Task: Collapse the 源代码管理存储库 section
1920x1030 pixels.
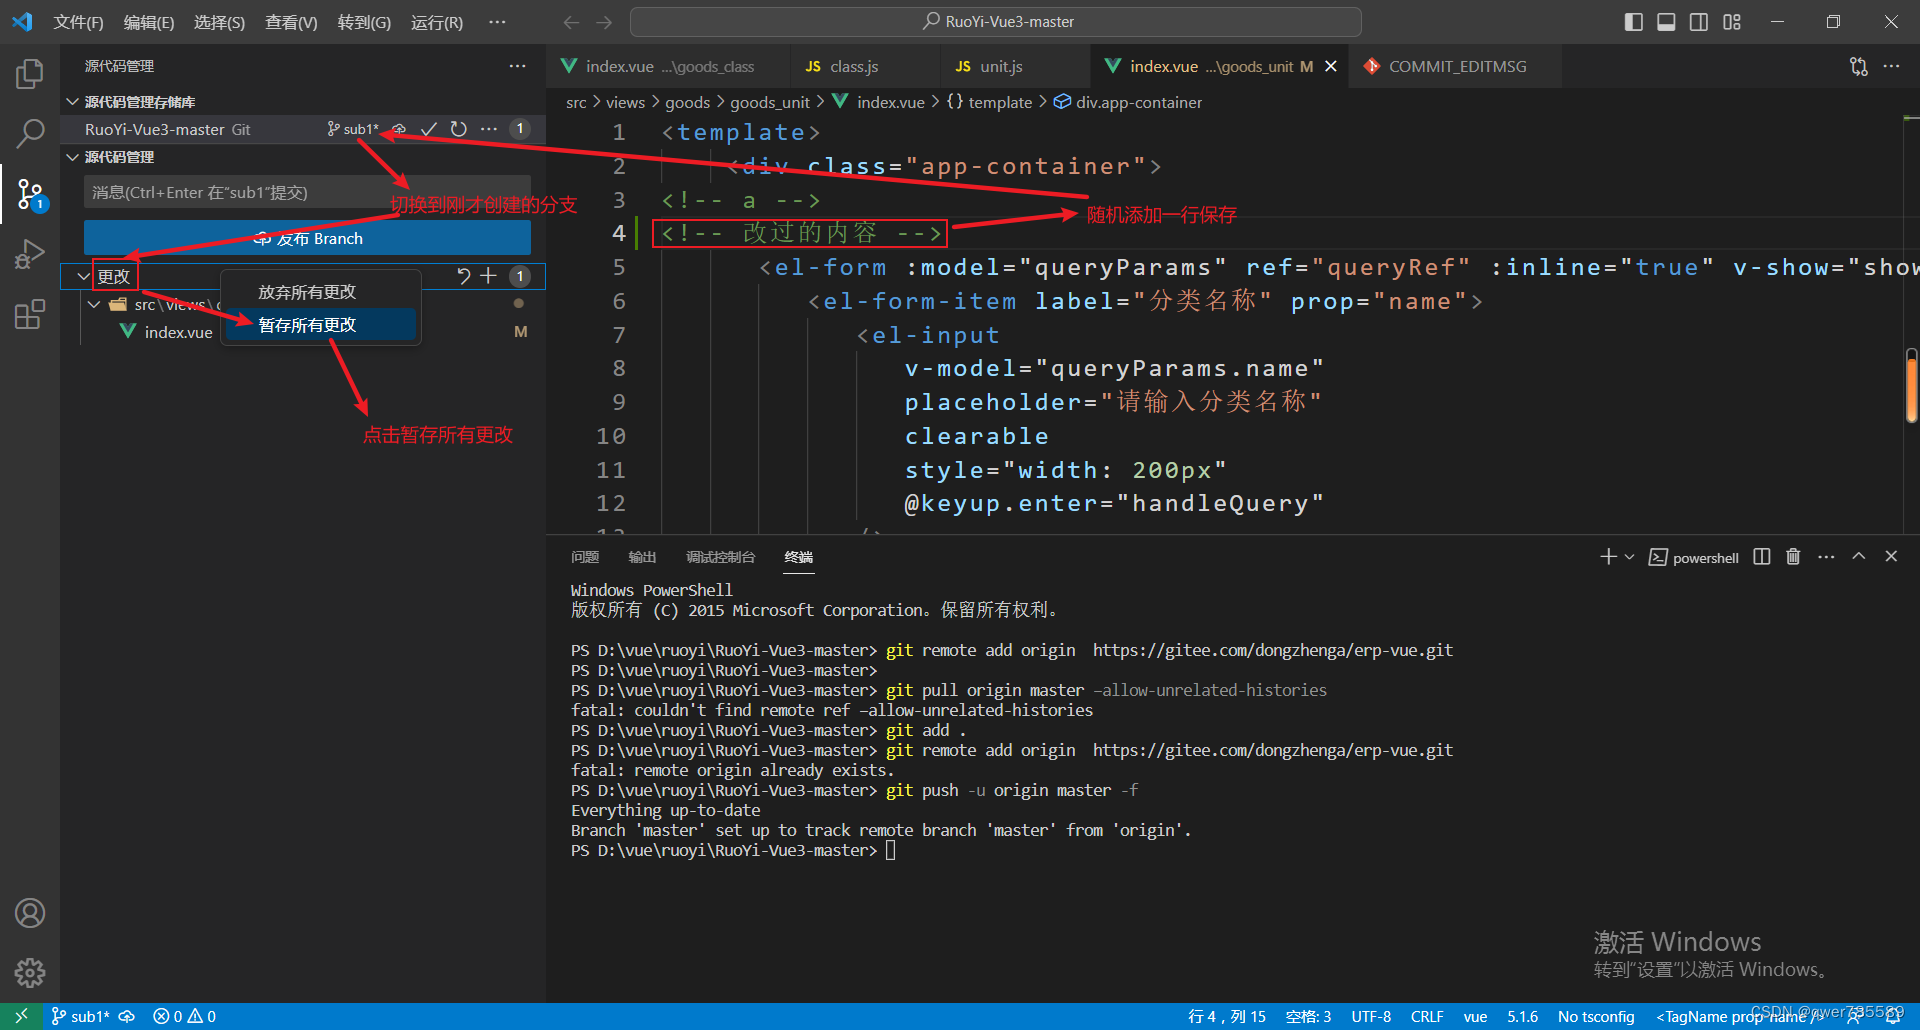Action: pyautogui.click(x=72, y=102)
